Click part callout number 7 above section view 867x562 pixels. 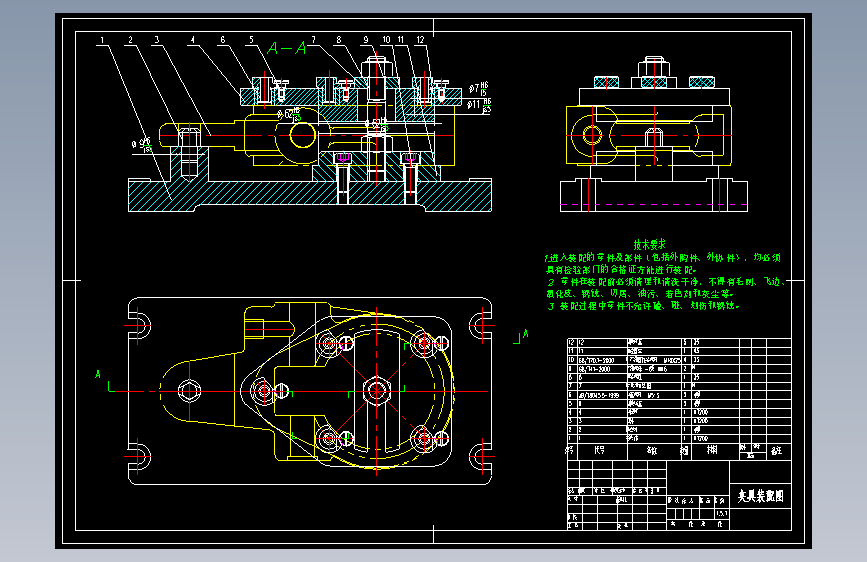click(314, 40)
